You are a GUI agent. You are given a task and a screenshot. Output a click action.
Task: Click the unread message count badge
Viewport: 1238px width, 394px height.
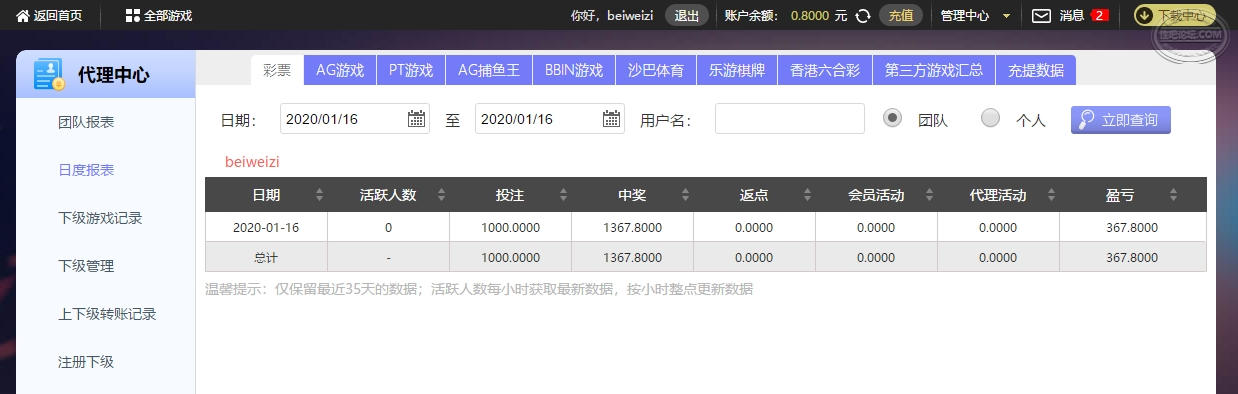(x=1100, y=15)
